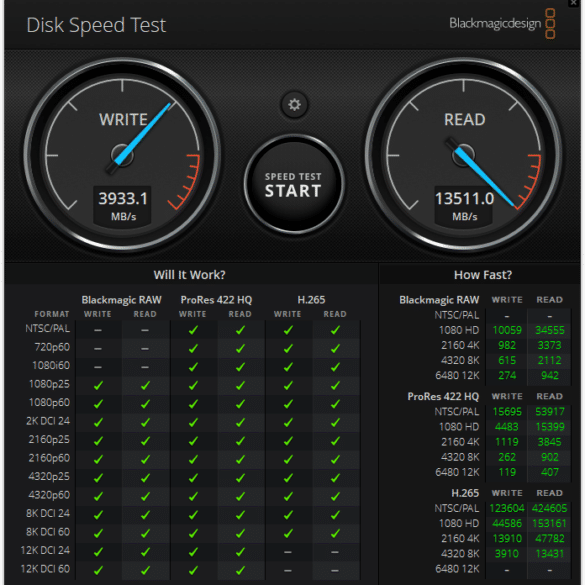The height and width of the screenshot is (585, 585).
Task: Click the 1080p60 format row label
Action: pyautogui.click(x=50, y=403)
